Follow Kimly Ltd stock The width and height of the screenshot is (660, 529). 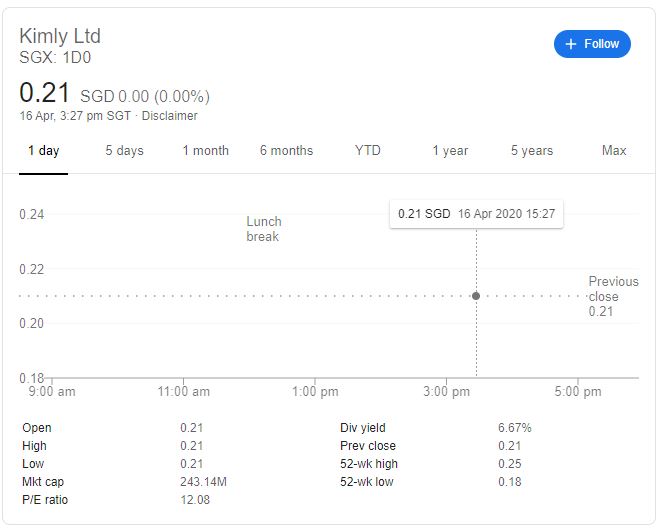click(x=592, y=44)
